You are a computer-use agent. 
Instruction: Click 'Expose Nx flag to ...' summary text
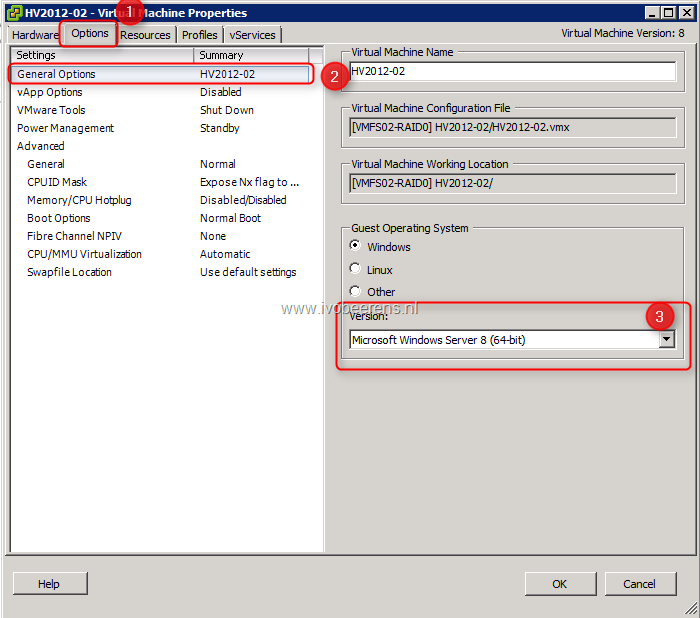coord(250,182)
